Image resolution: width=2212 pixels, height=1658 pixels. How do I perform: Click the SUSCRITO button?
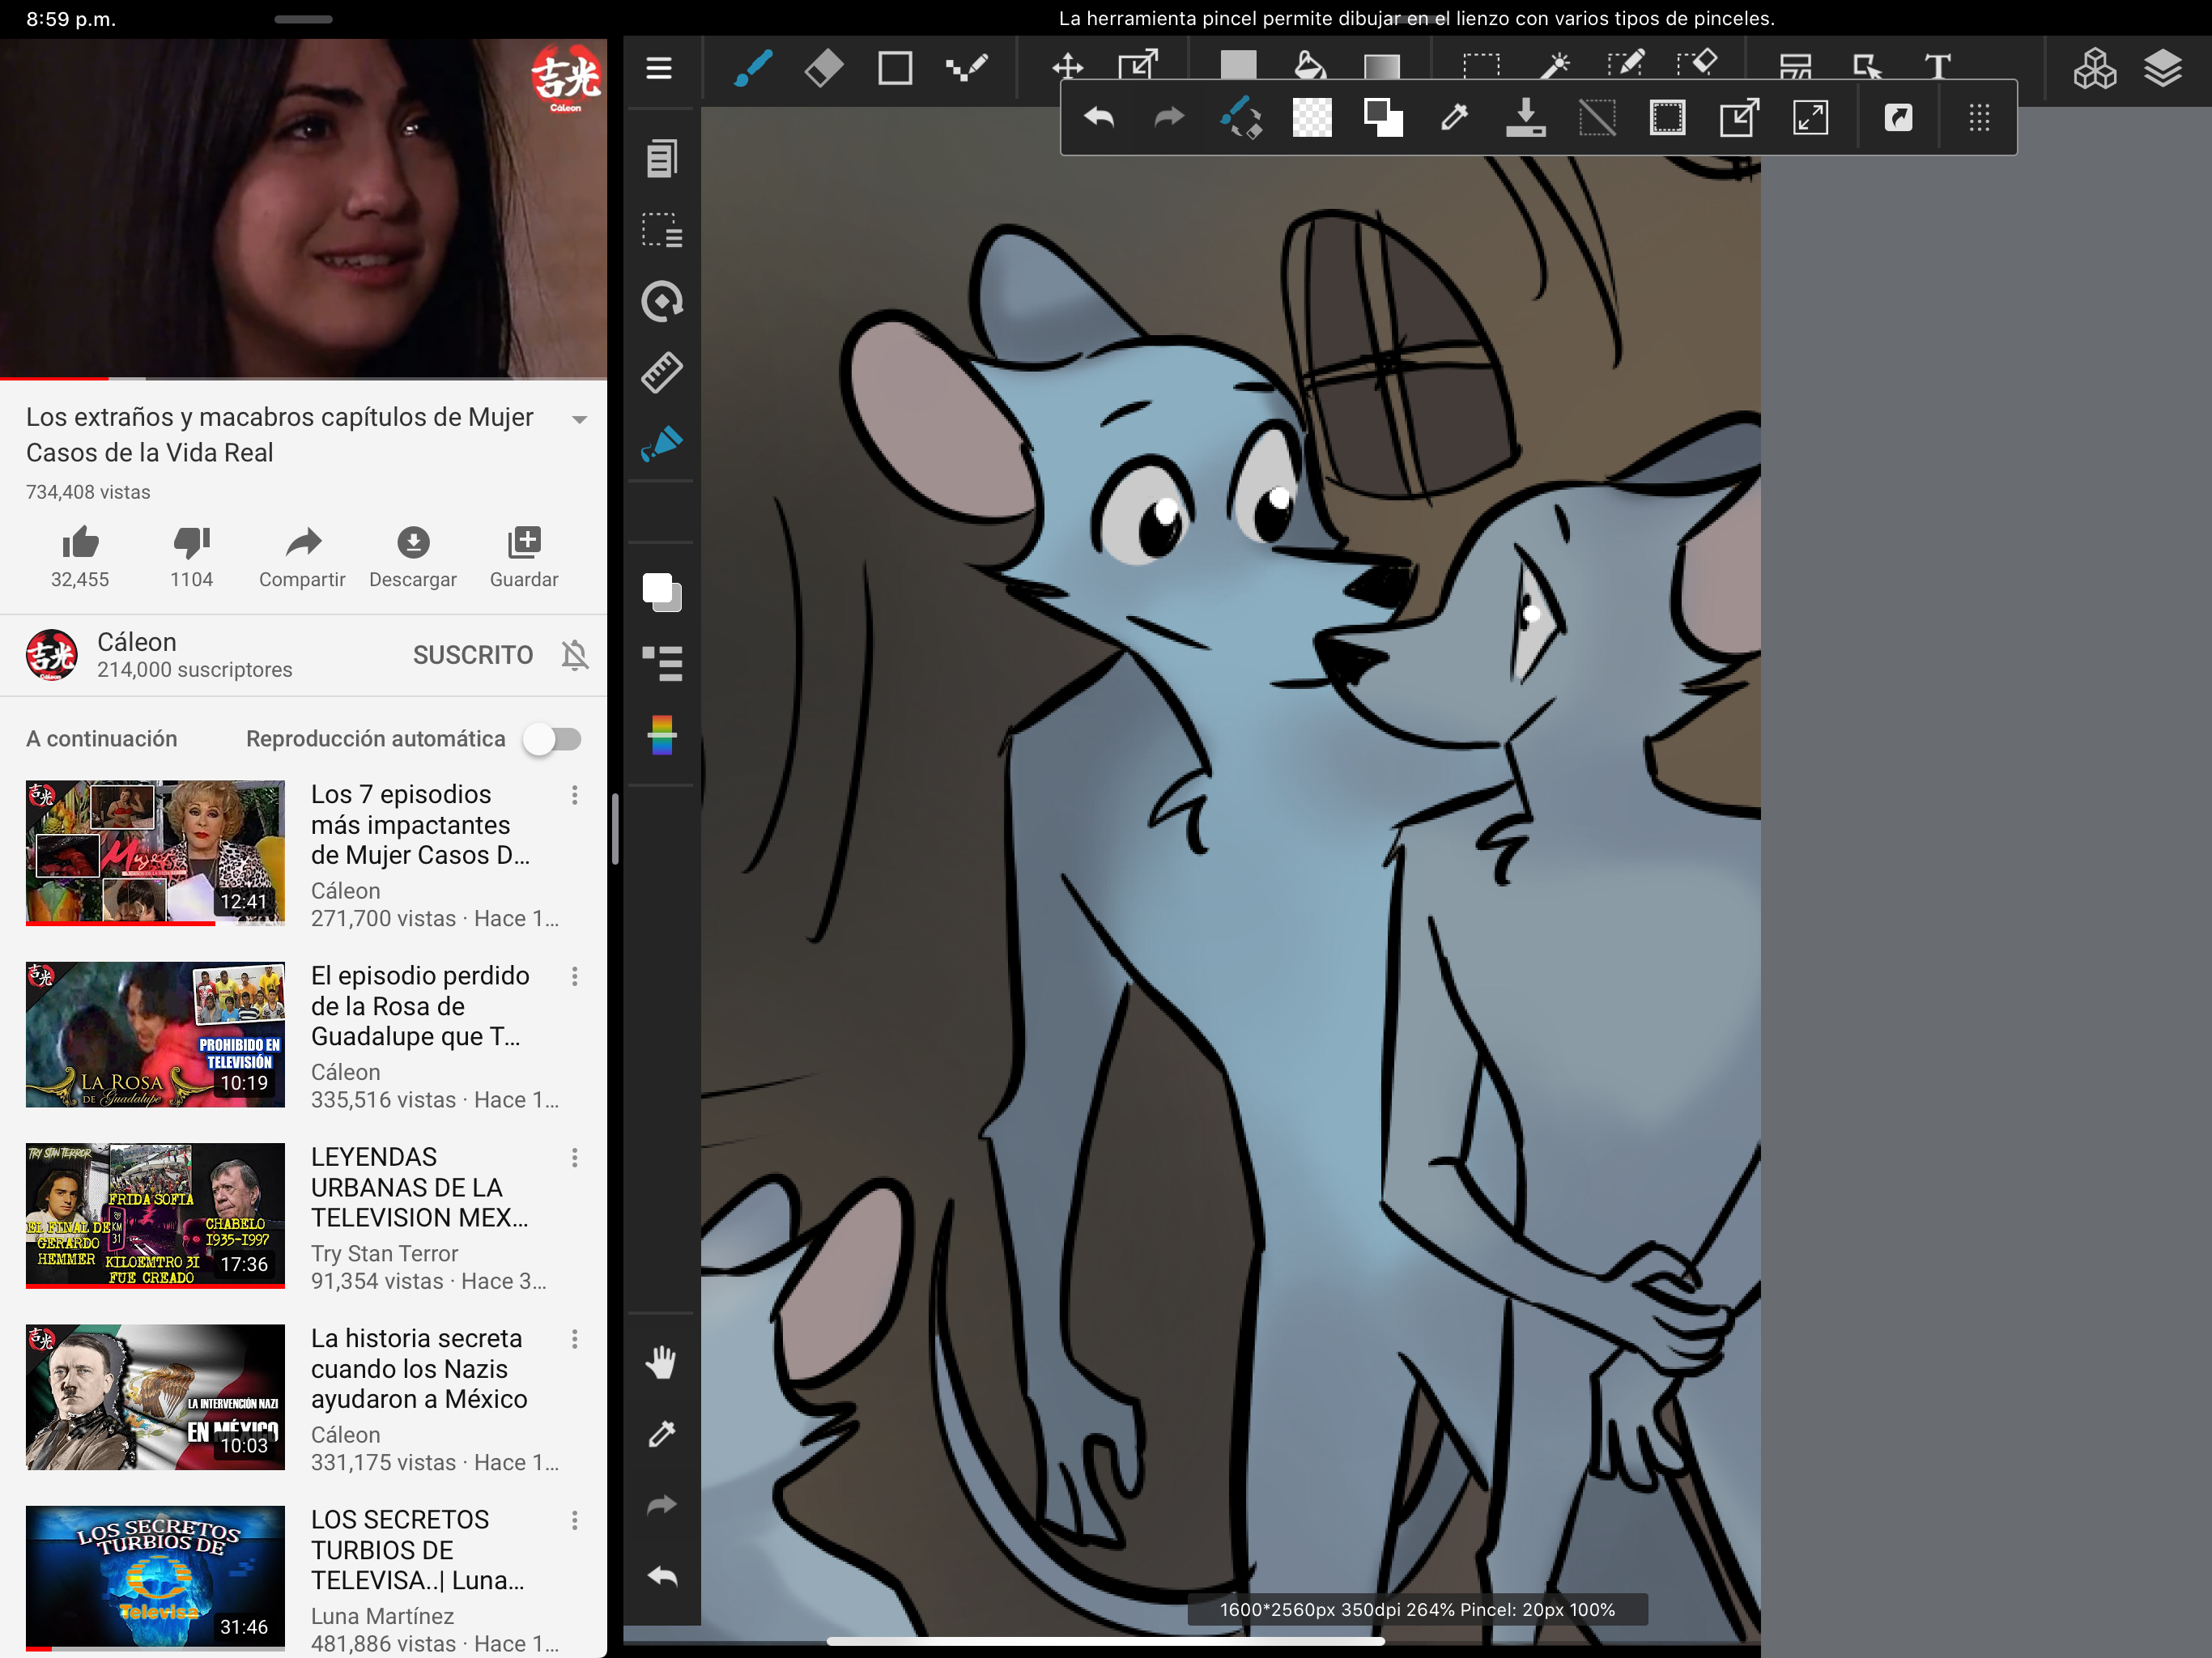pyautogui.click(x=473, y=655)
